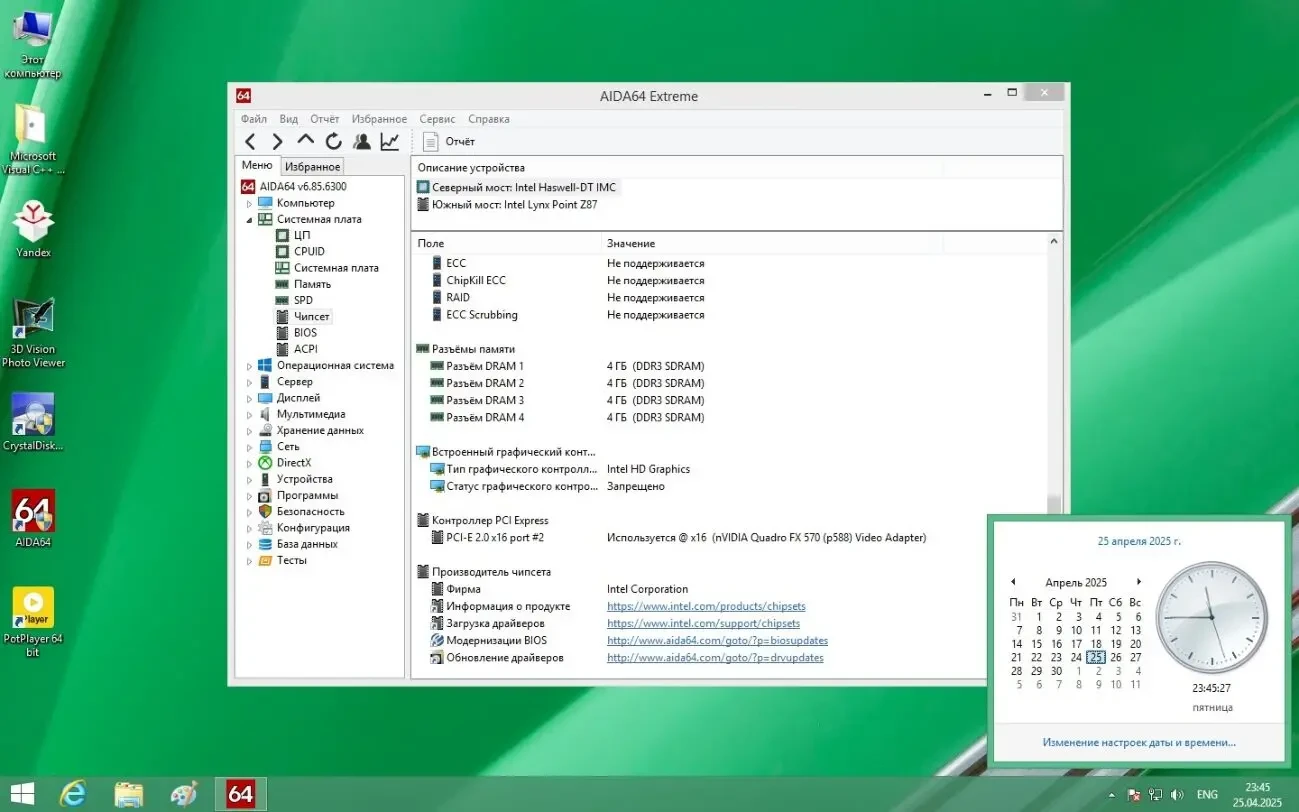Launch CrystalDisk desktop shortcut

pyautogui.click(x=33, y=415)
